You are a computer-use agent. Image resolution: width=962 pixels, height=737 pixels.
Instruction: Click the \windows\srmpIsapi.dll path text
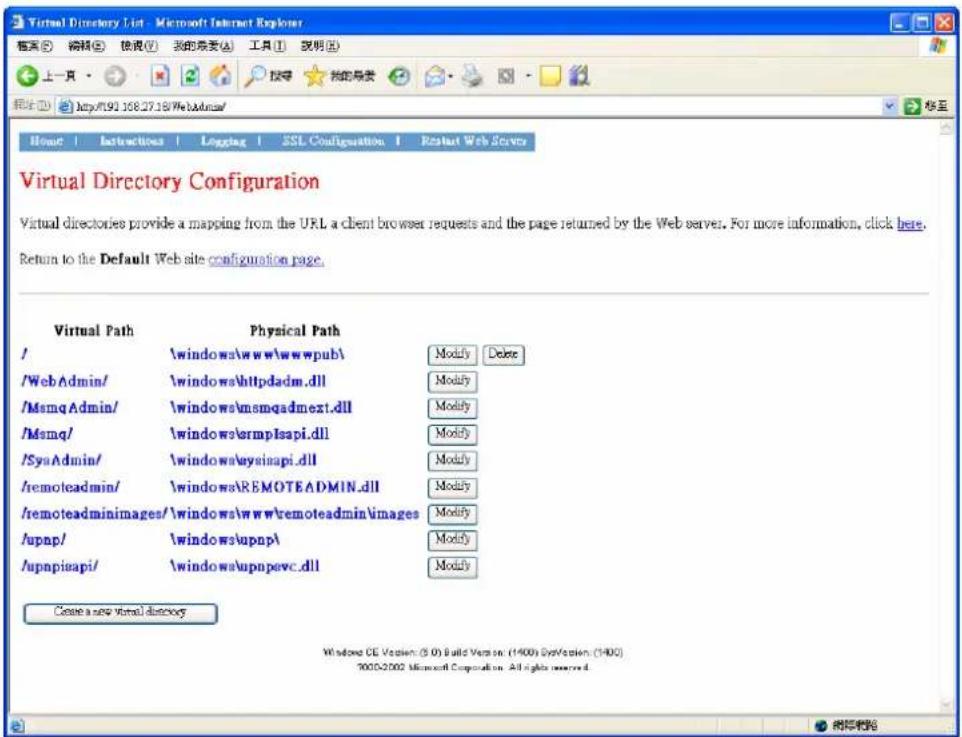(249, 434)
